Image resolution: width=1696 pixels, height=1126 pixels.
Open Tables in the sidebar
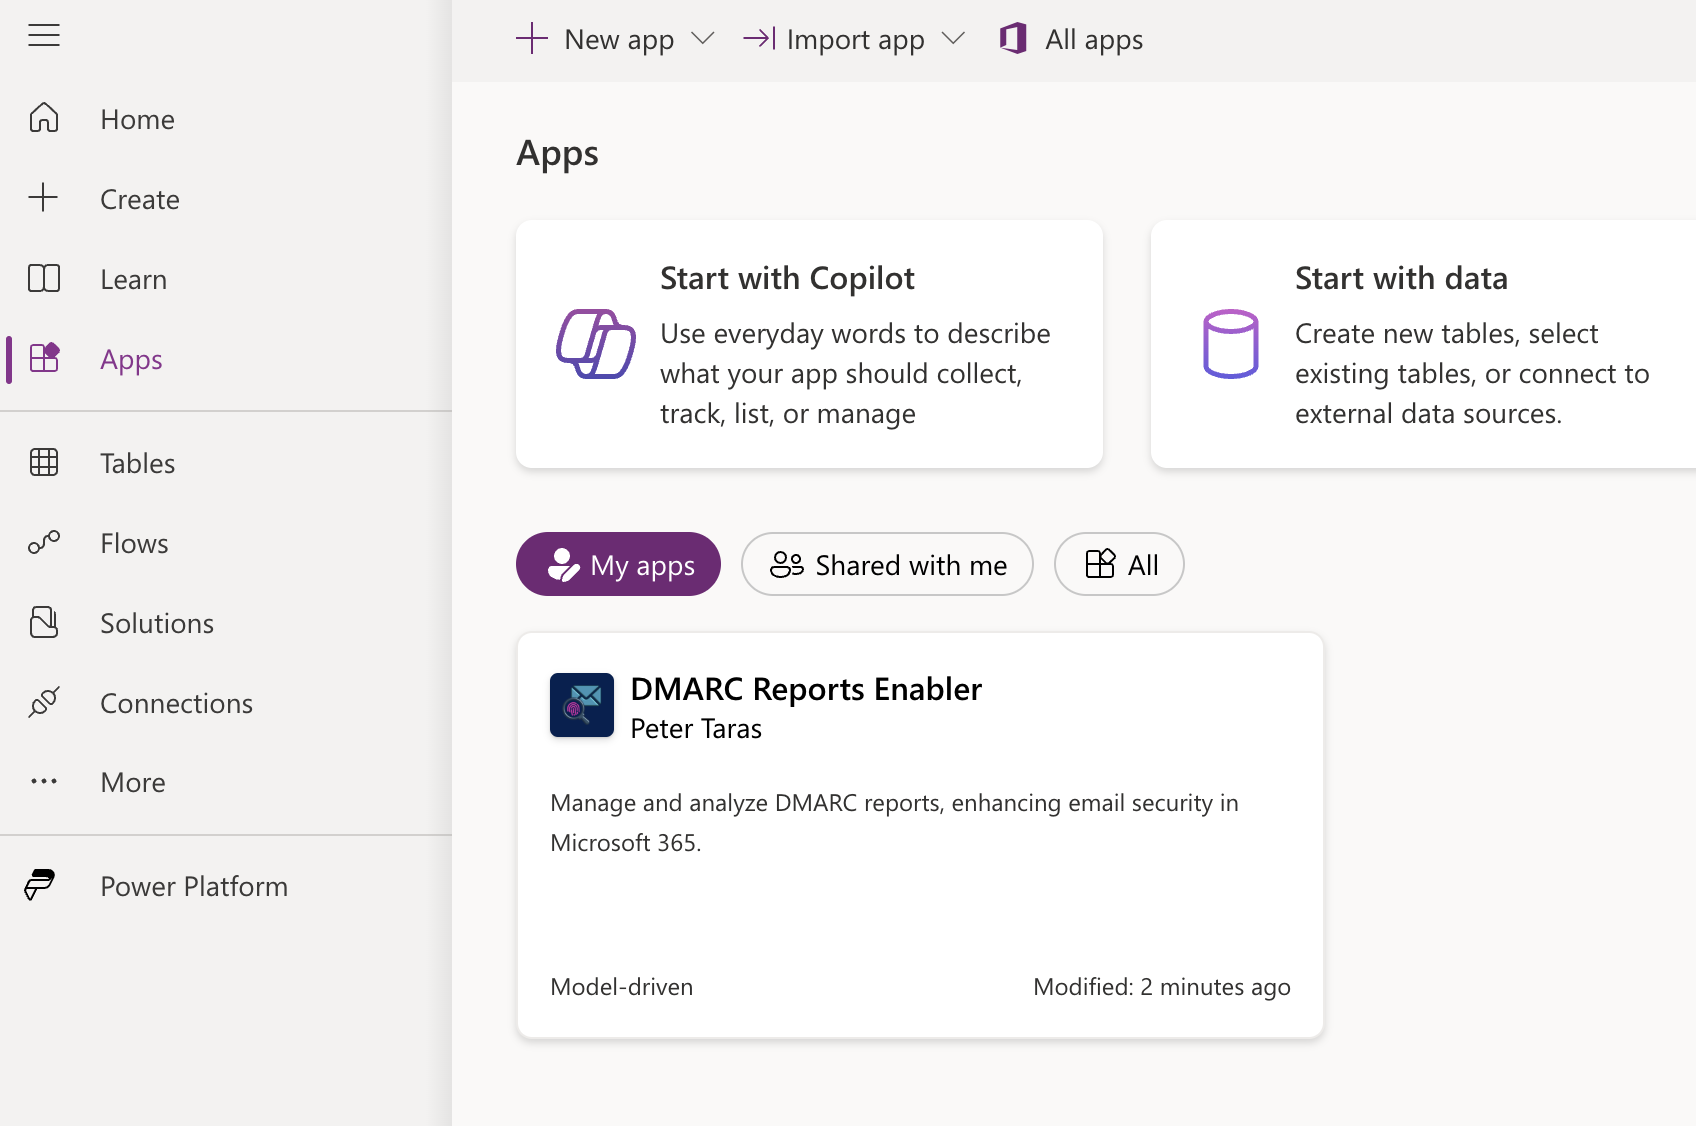coord(226,463)
